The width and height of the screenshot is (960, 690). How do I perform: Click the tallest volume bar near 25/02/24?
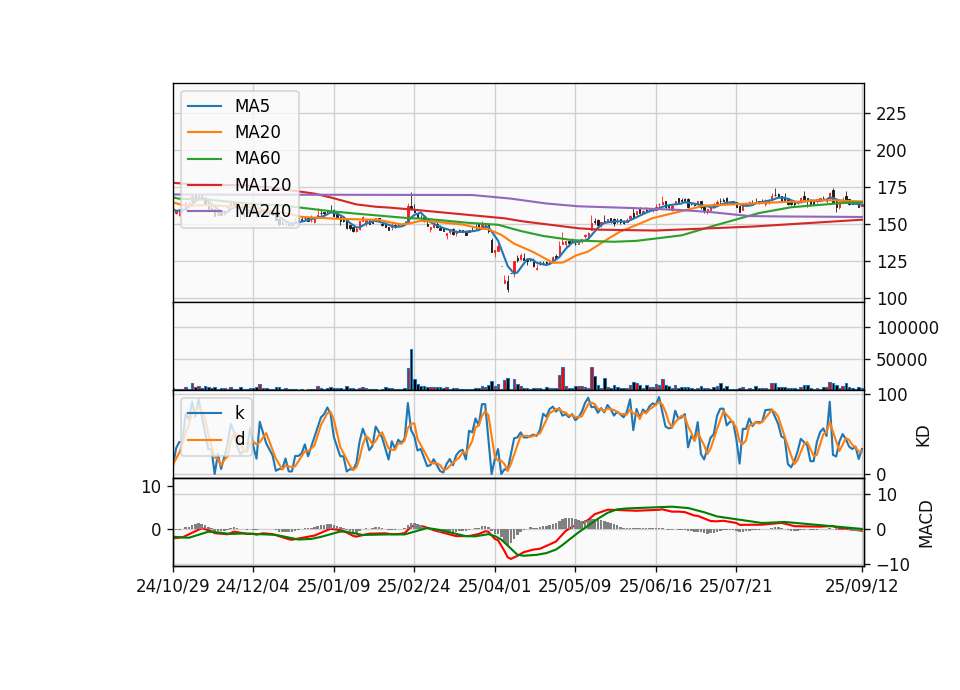(411, 370)
